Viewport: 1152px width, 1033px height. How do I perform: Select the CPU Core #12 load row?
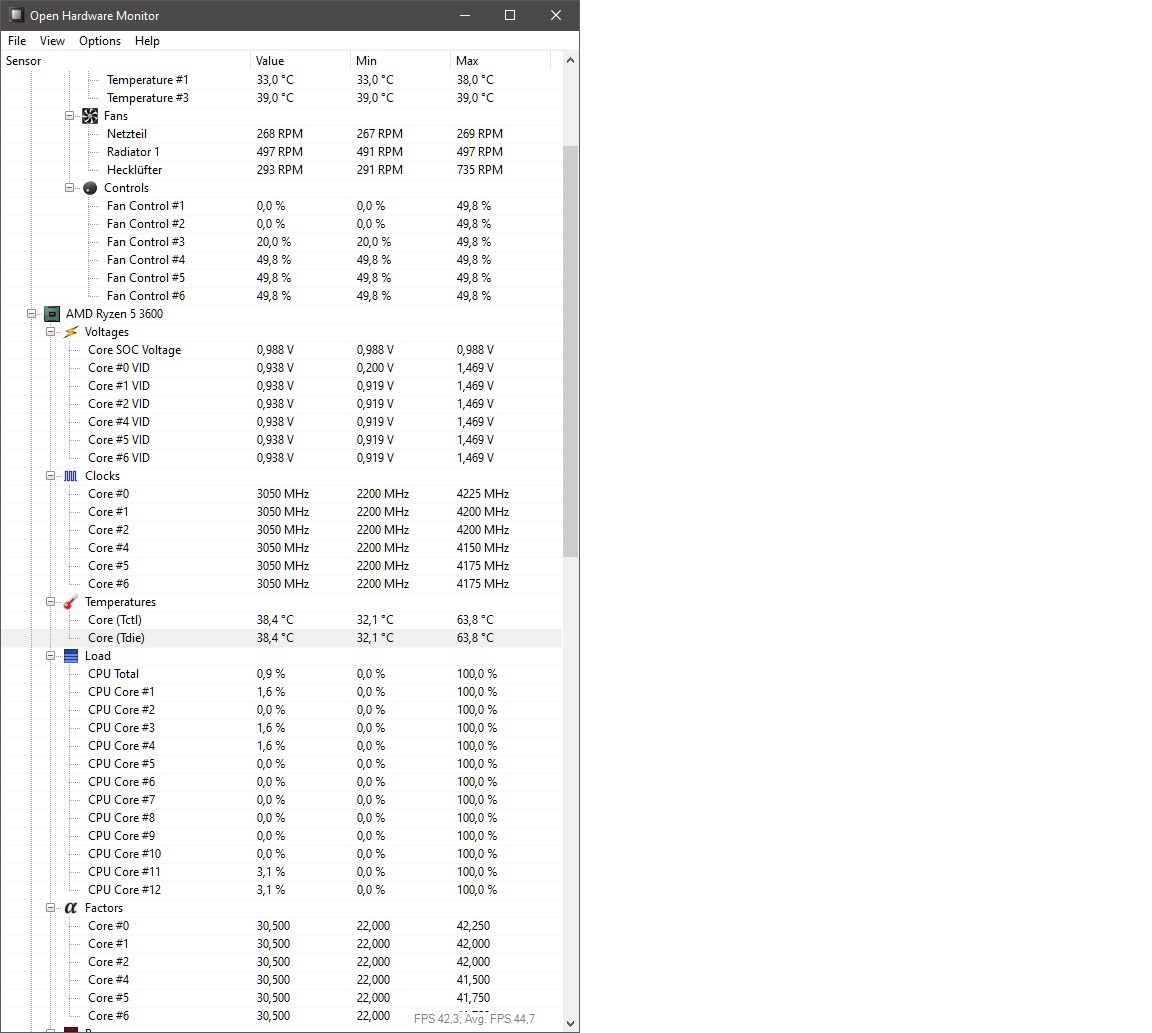(x=281, y=890)
